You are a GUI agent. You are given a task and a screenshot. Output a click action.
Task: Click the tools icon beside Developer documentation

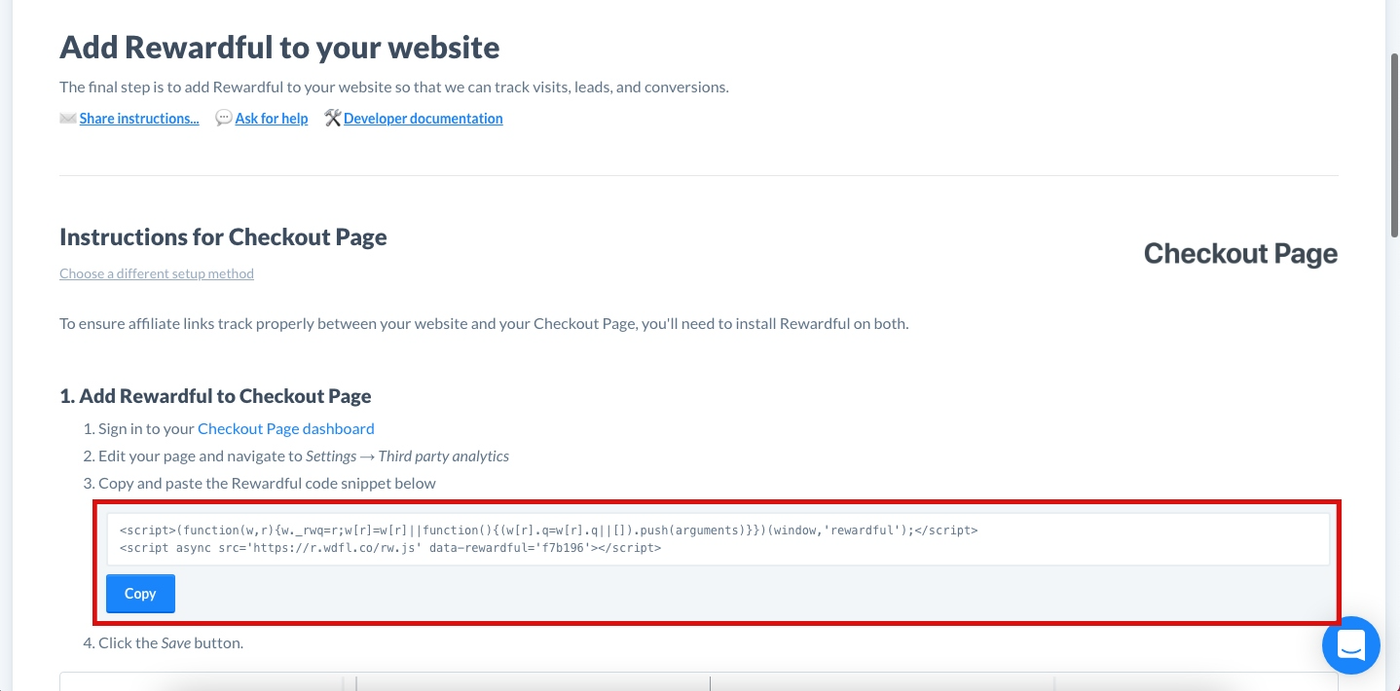point(333,118)
